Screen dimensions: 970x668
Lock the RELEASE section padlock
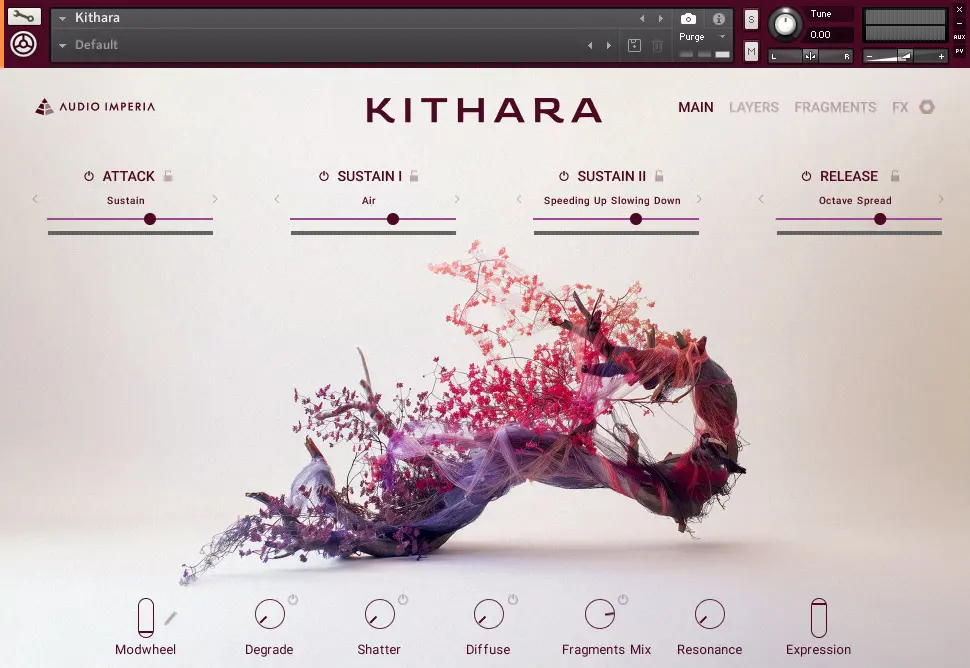click(x=895, y=176)
